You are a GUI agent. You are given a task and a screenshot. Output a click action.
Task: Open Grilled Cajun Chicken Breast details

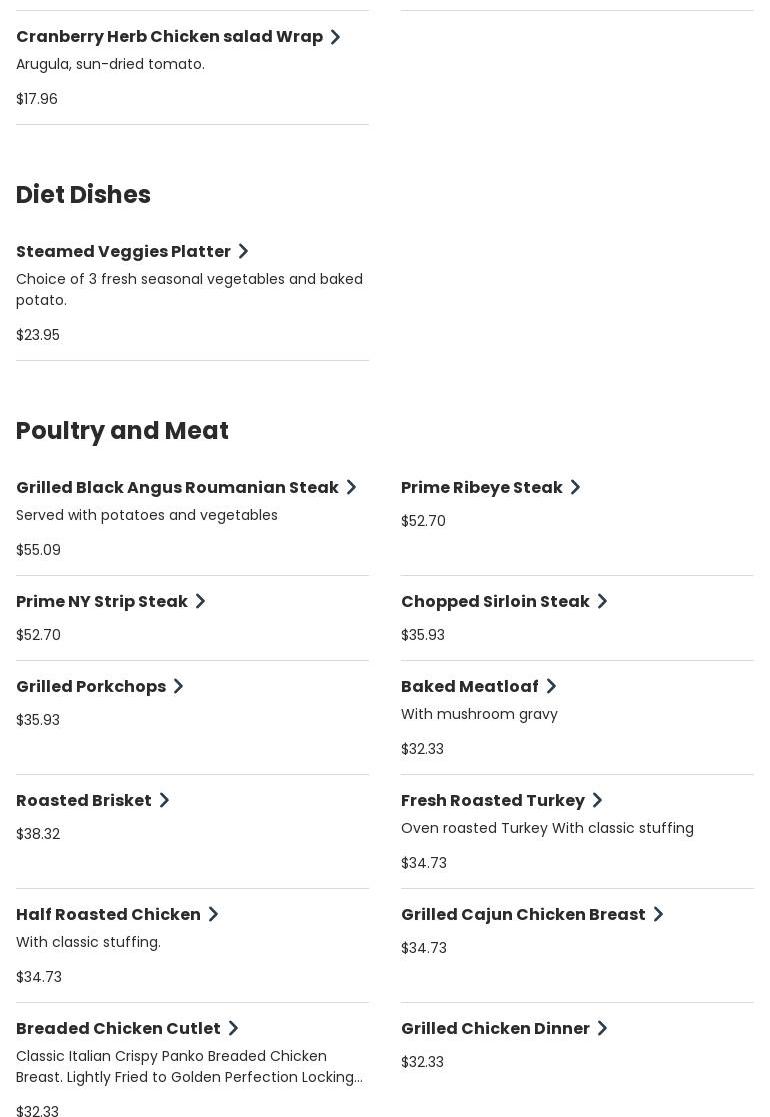523,915
